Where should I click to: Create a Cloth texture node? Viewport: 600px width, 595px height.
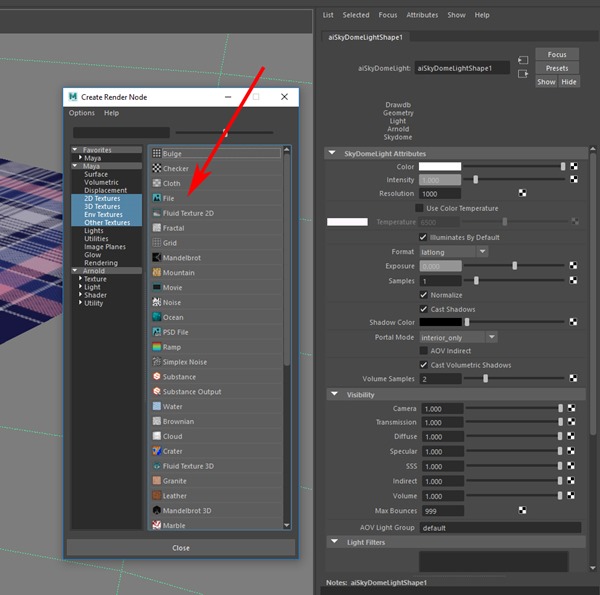click(216, 183)
